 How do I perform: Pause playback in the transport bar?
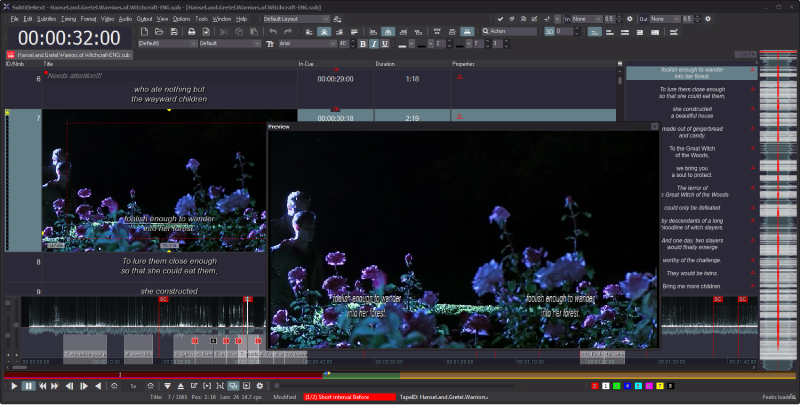point(29,386)
